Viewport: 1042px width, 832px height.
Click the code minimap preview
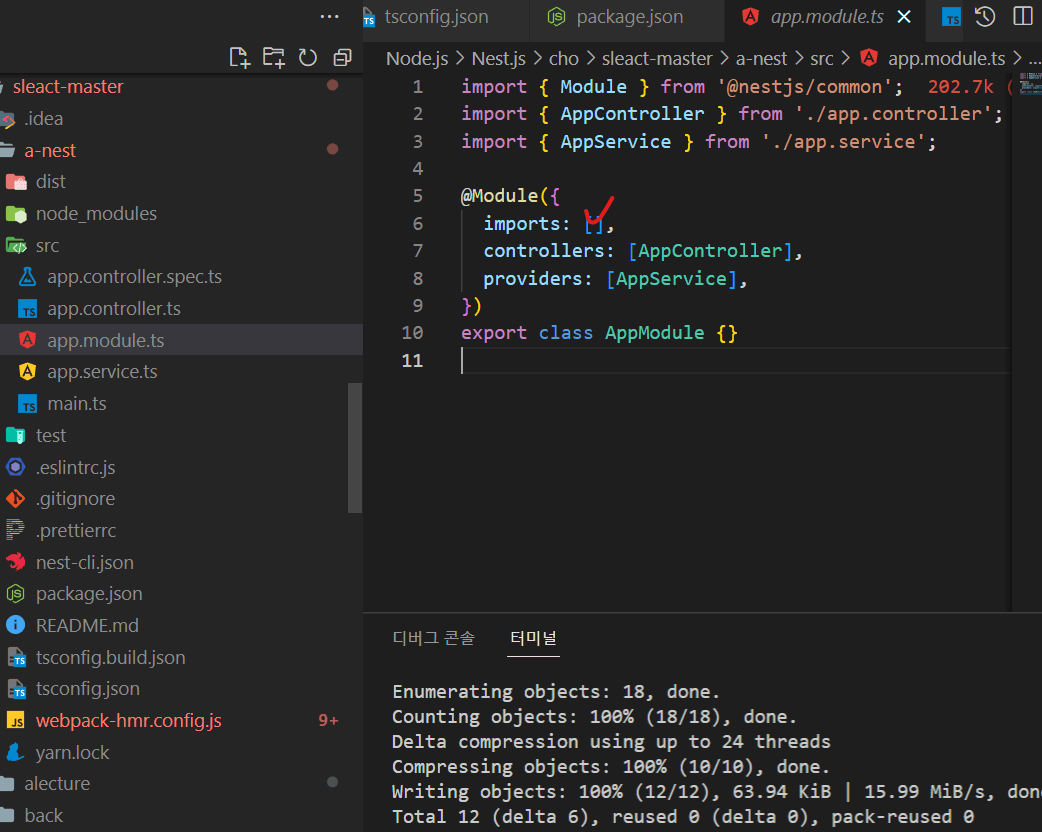(1030, 84)
